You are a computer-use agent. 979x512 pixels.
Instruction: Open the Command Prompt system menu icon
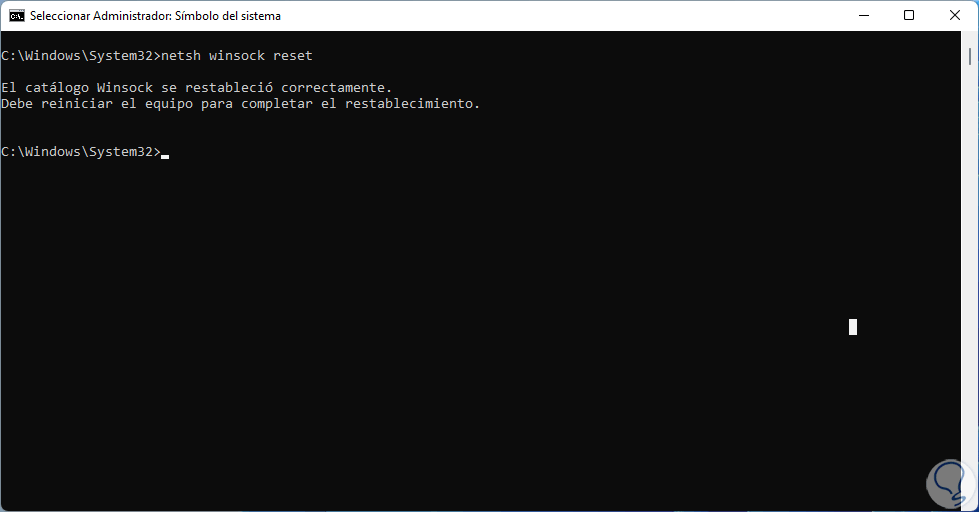[x=17, y=16]
